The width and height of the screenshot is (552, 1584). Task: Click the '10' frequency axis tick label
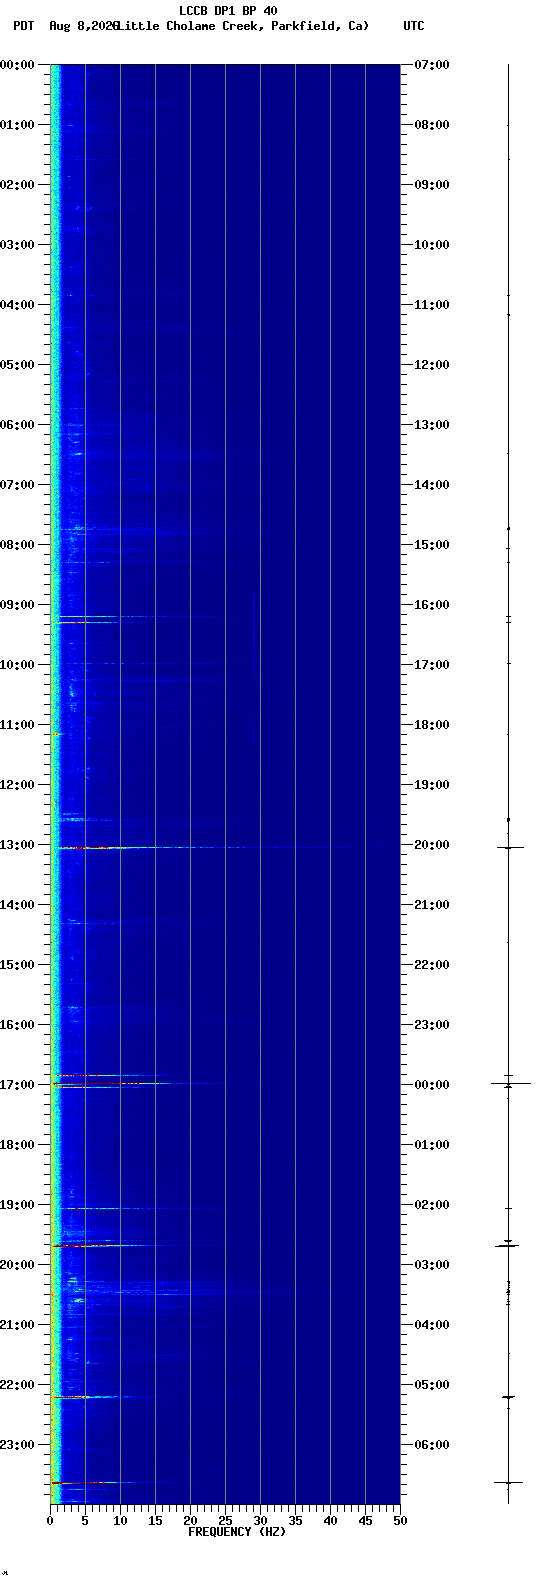120,1521
